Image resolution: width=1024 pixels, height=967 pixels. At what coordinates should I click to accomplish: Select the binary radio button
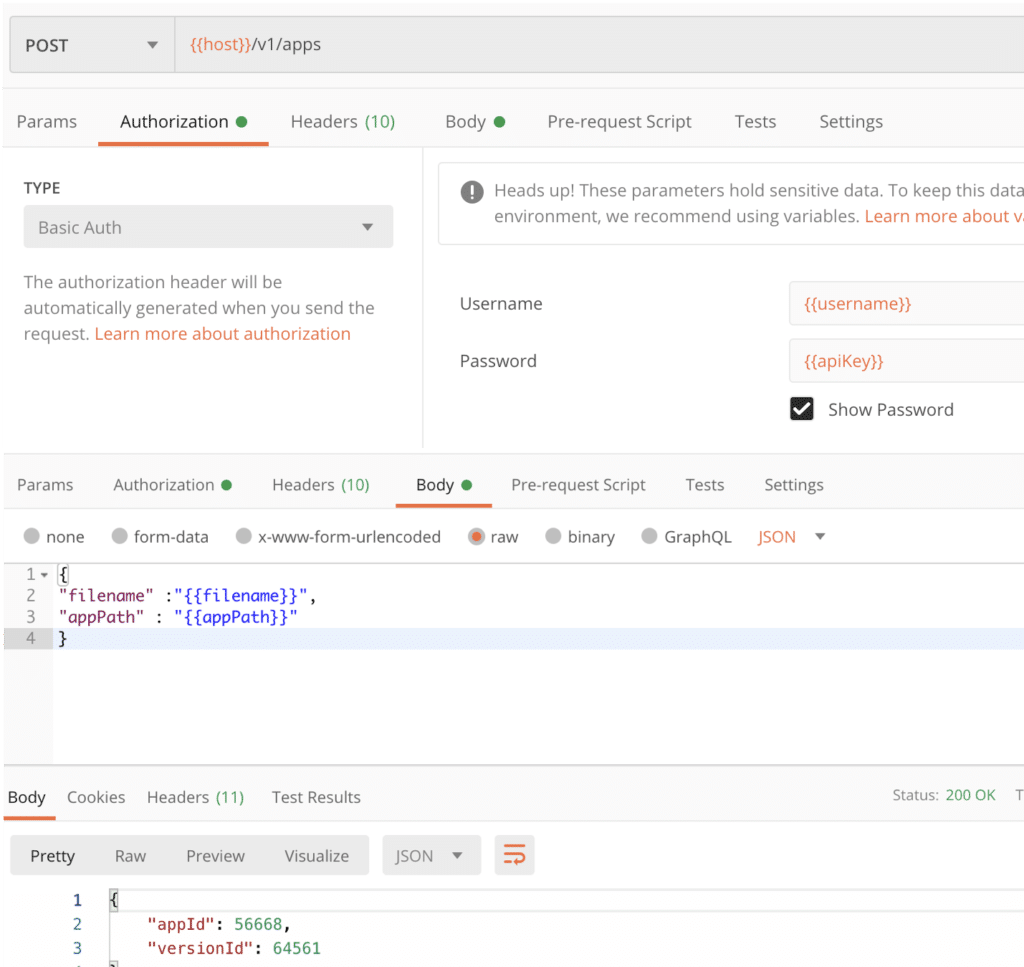553,536
